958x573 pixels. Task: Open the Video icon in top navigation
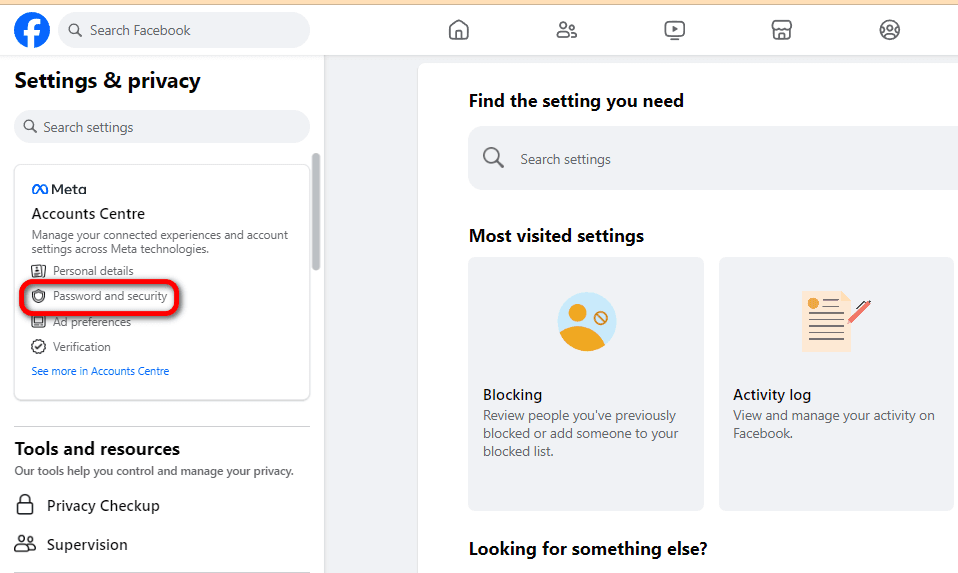pyautogui.click(x=675, y=30)
